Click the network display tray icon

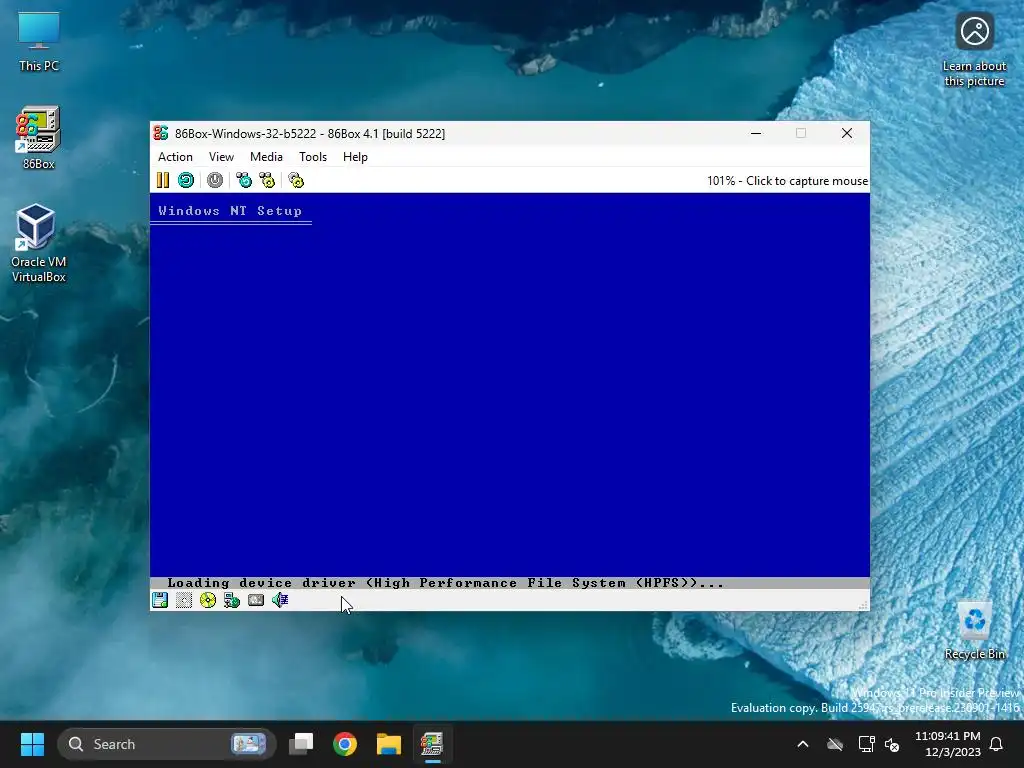coord(866,744)
